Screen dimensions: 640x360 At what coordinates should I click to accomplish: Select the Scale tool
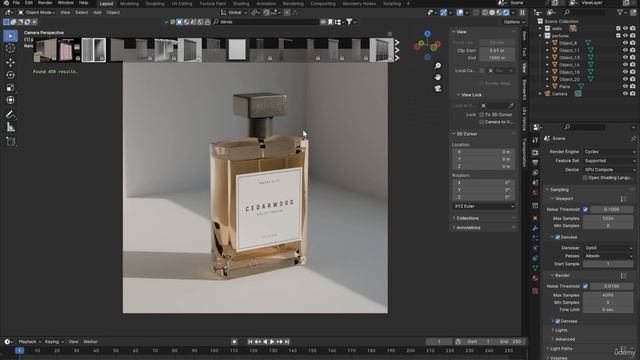tap(11, 88)
